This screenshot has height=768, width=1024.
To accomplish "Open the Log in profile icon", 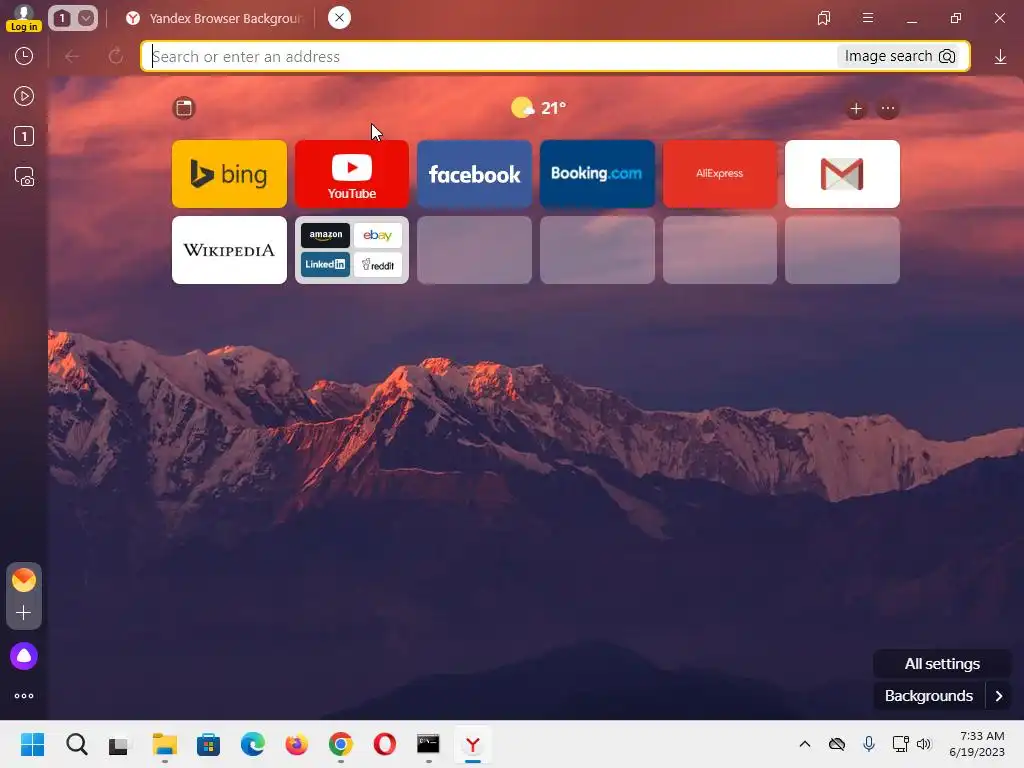I will 24,18.
